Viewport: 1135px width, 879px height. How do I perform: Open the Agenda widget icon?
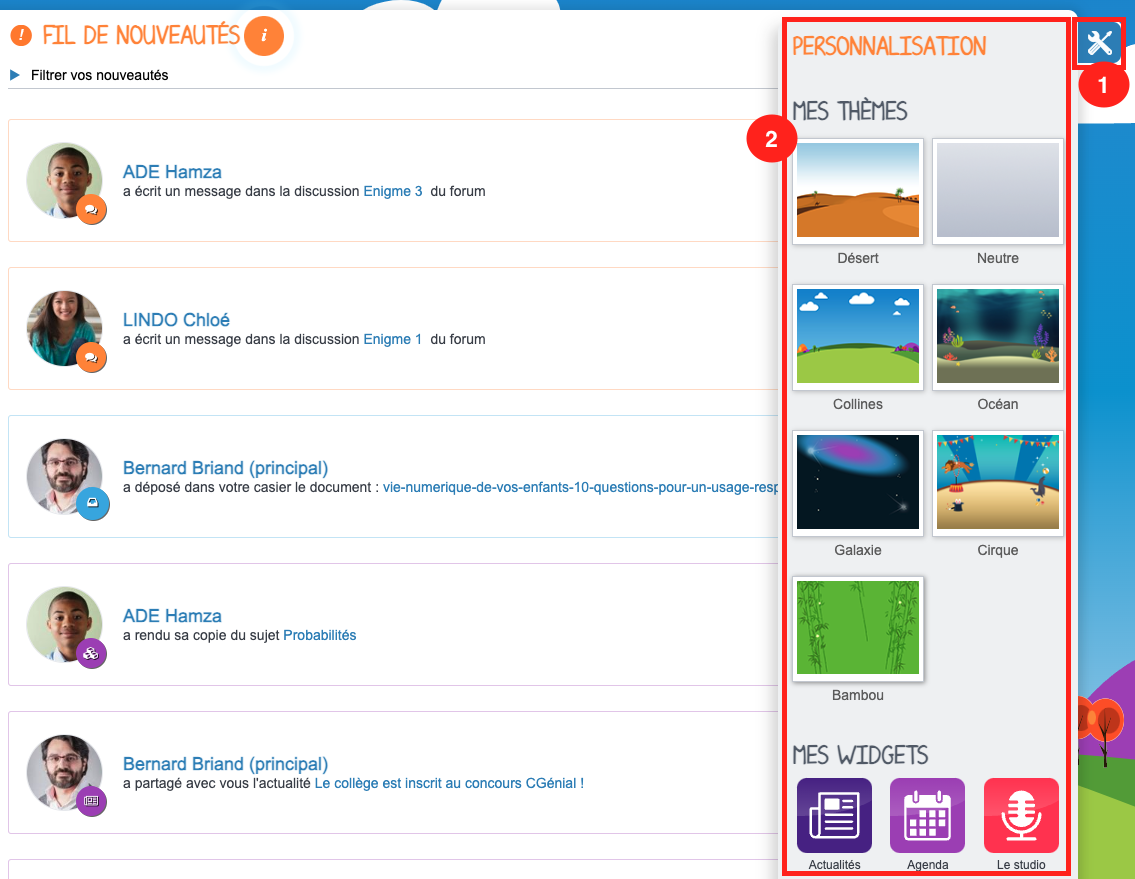(x=927, y=816)
